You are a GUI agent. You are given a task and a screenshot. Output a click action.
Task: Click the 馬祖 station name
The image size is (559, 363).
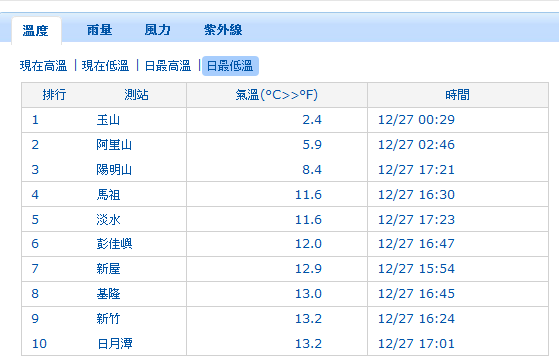(x=108, y=195)
